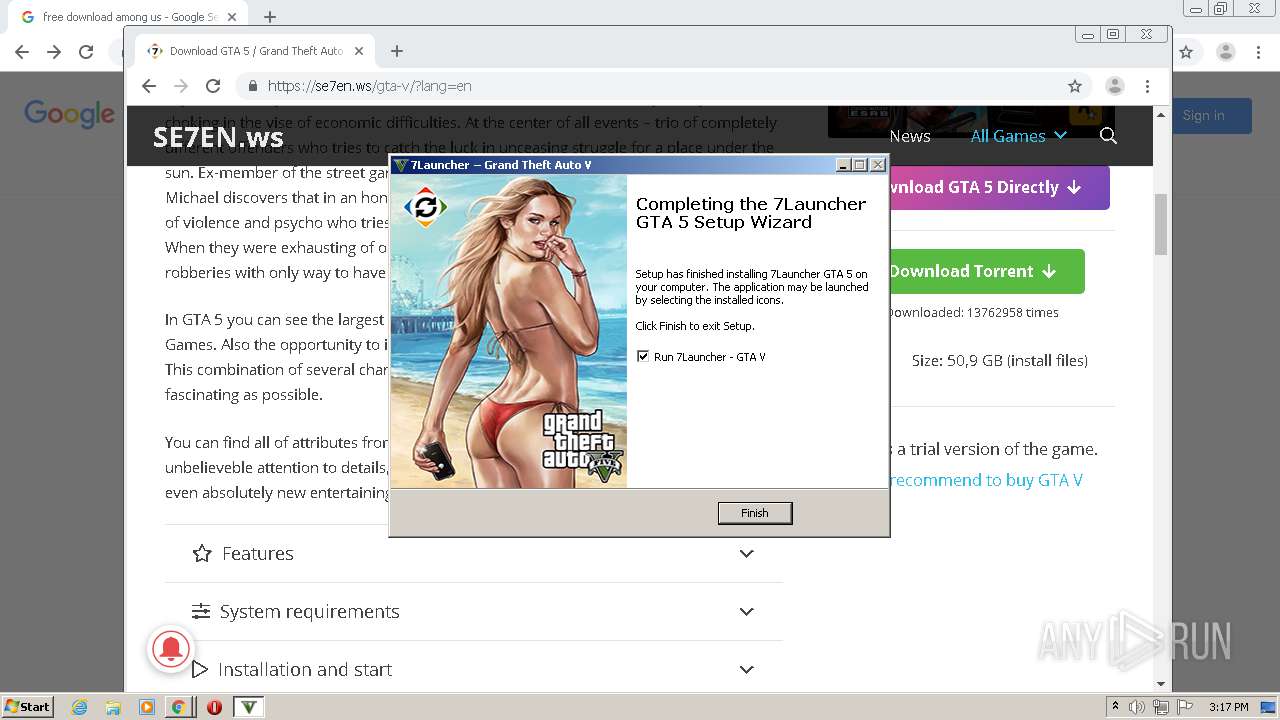Open the site search magnifier
Screen dimensions: 1280x720
(x=1108, y=136)
